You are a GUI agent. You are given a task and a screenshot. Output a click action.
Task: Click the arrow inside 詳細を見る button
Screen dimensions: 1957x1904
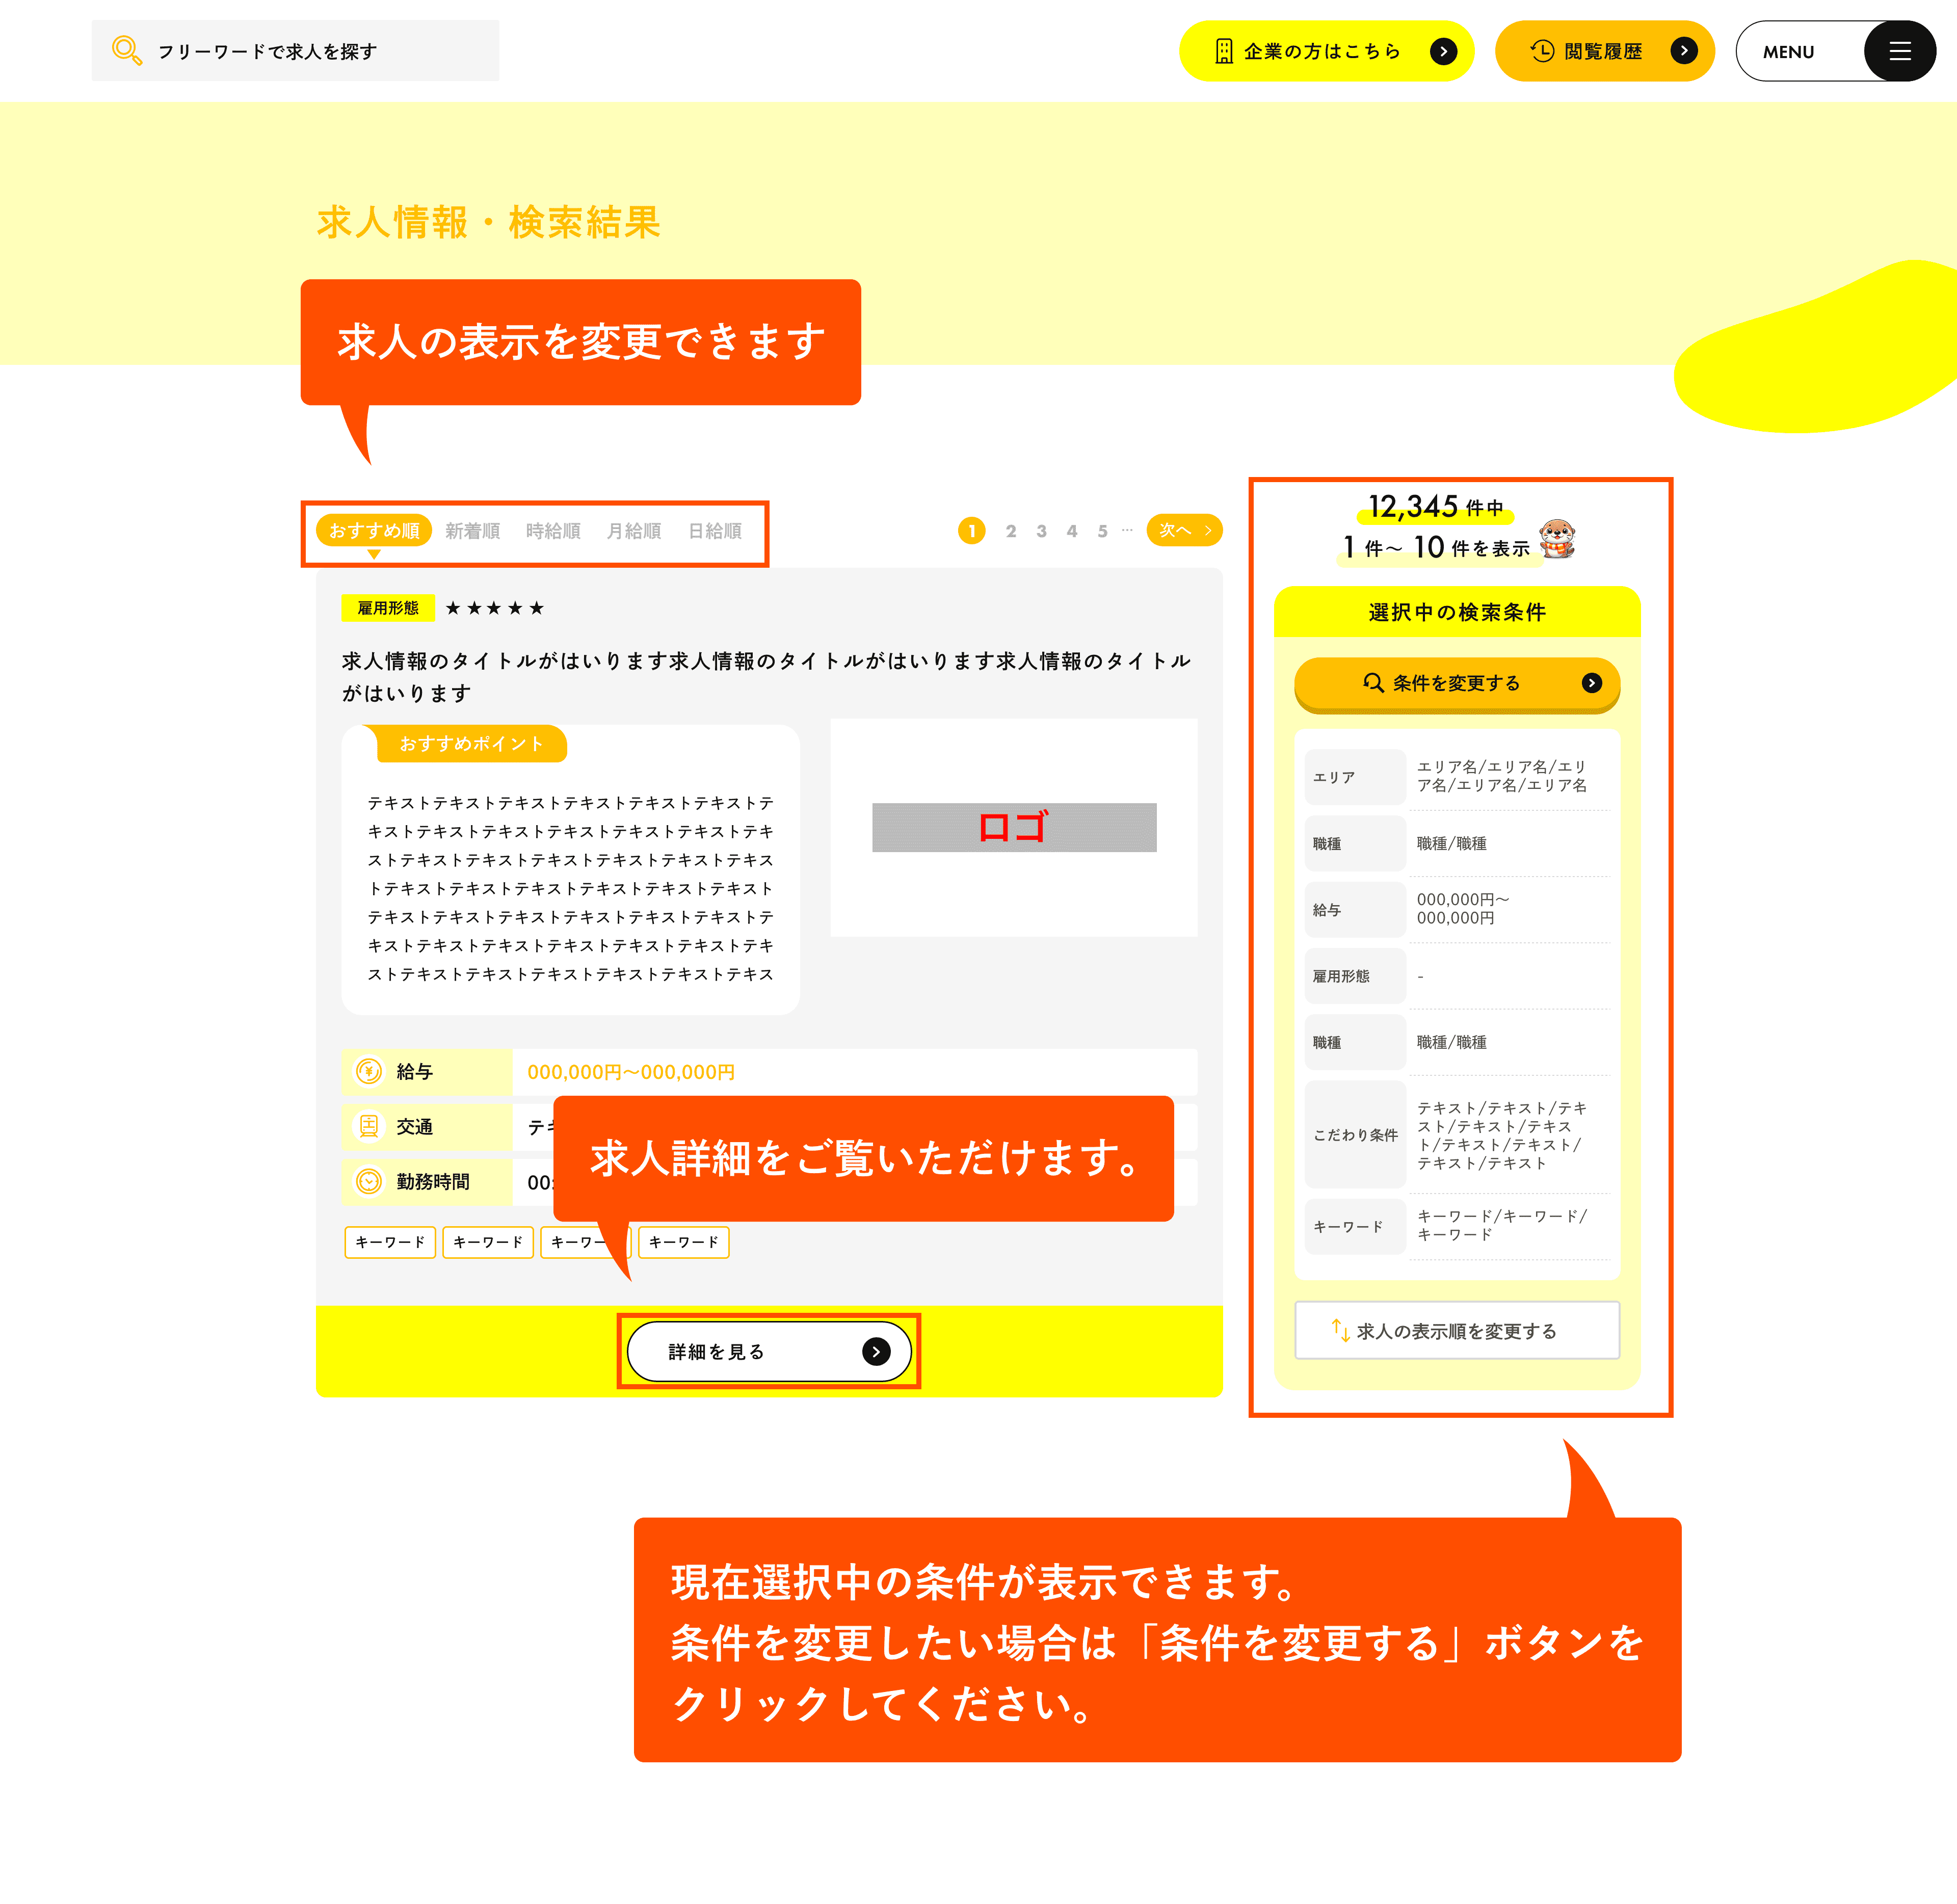coord(877,1351)
